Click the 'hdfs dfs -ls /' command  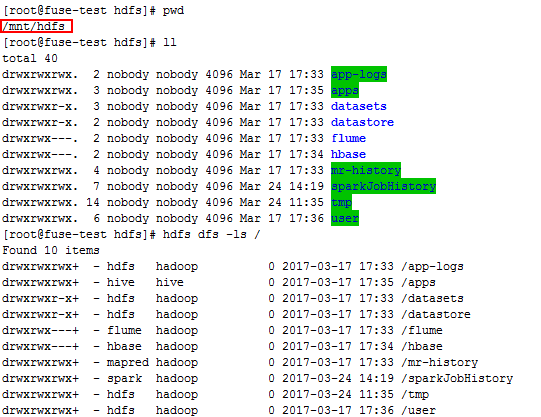[x=211, y=234]
